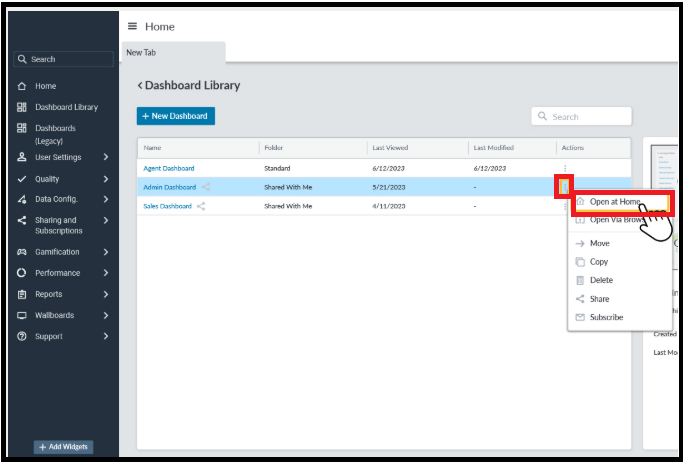
Task: Click the Dashboard Library sidebar icon
Action: tap(22, 107)
